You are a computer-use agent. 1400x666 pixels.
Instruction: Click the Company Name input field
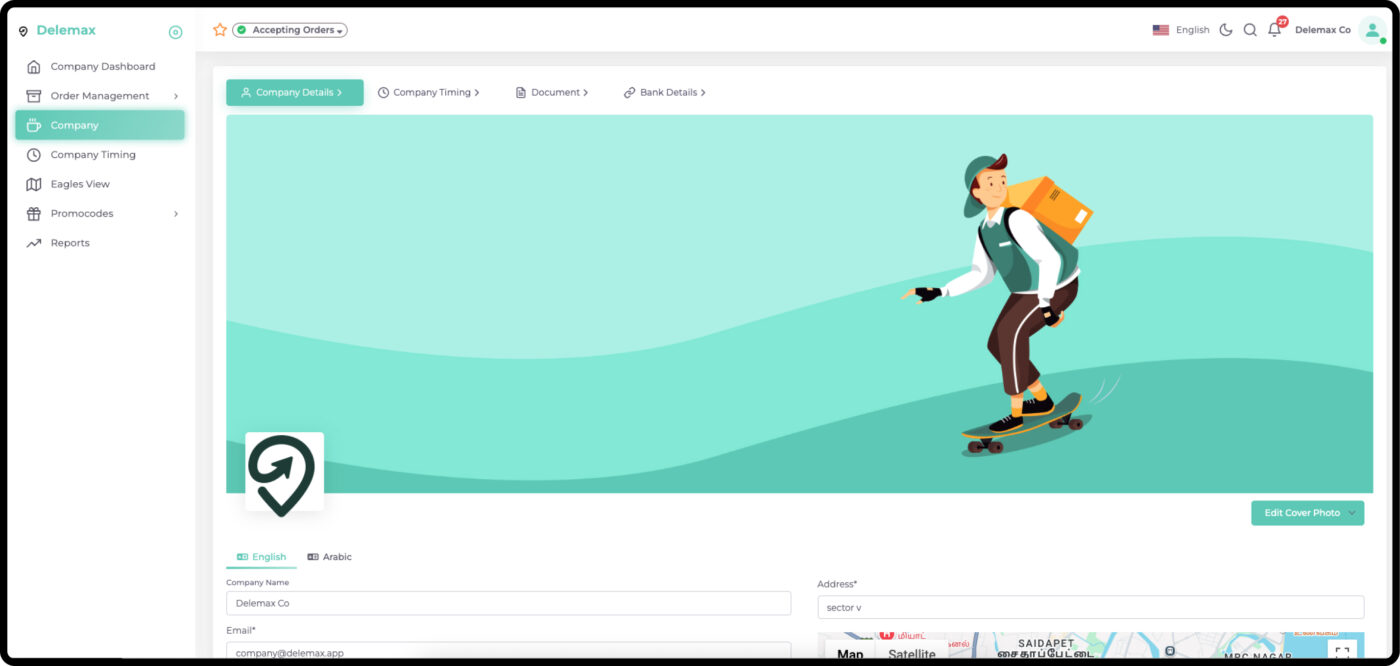508,603
